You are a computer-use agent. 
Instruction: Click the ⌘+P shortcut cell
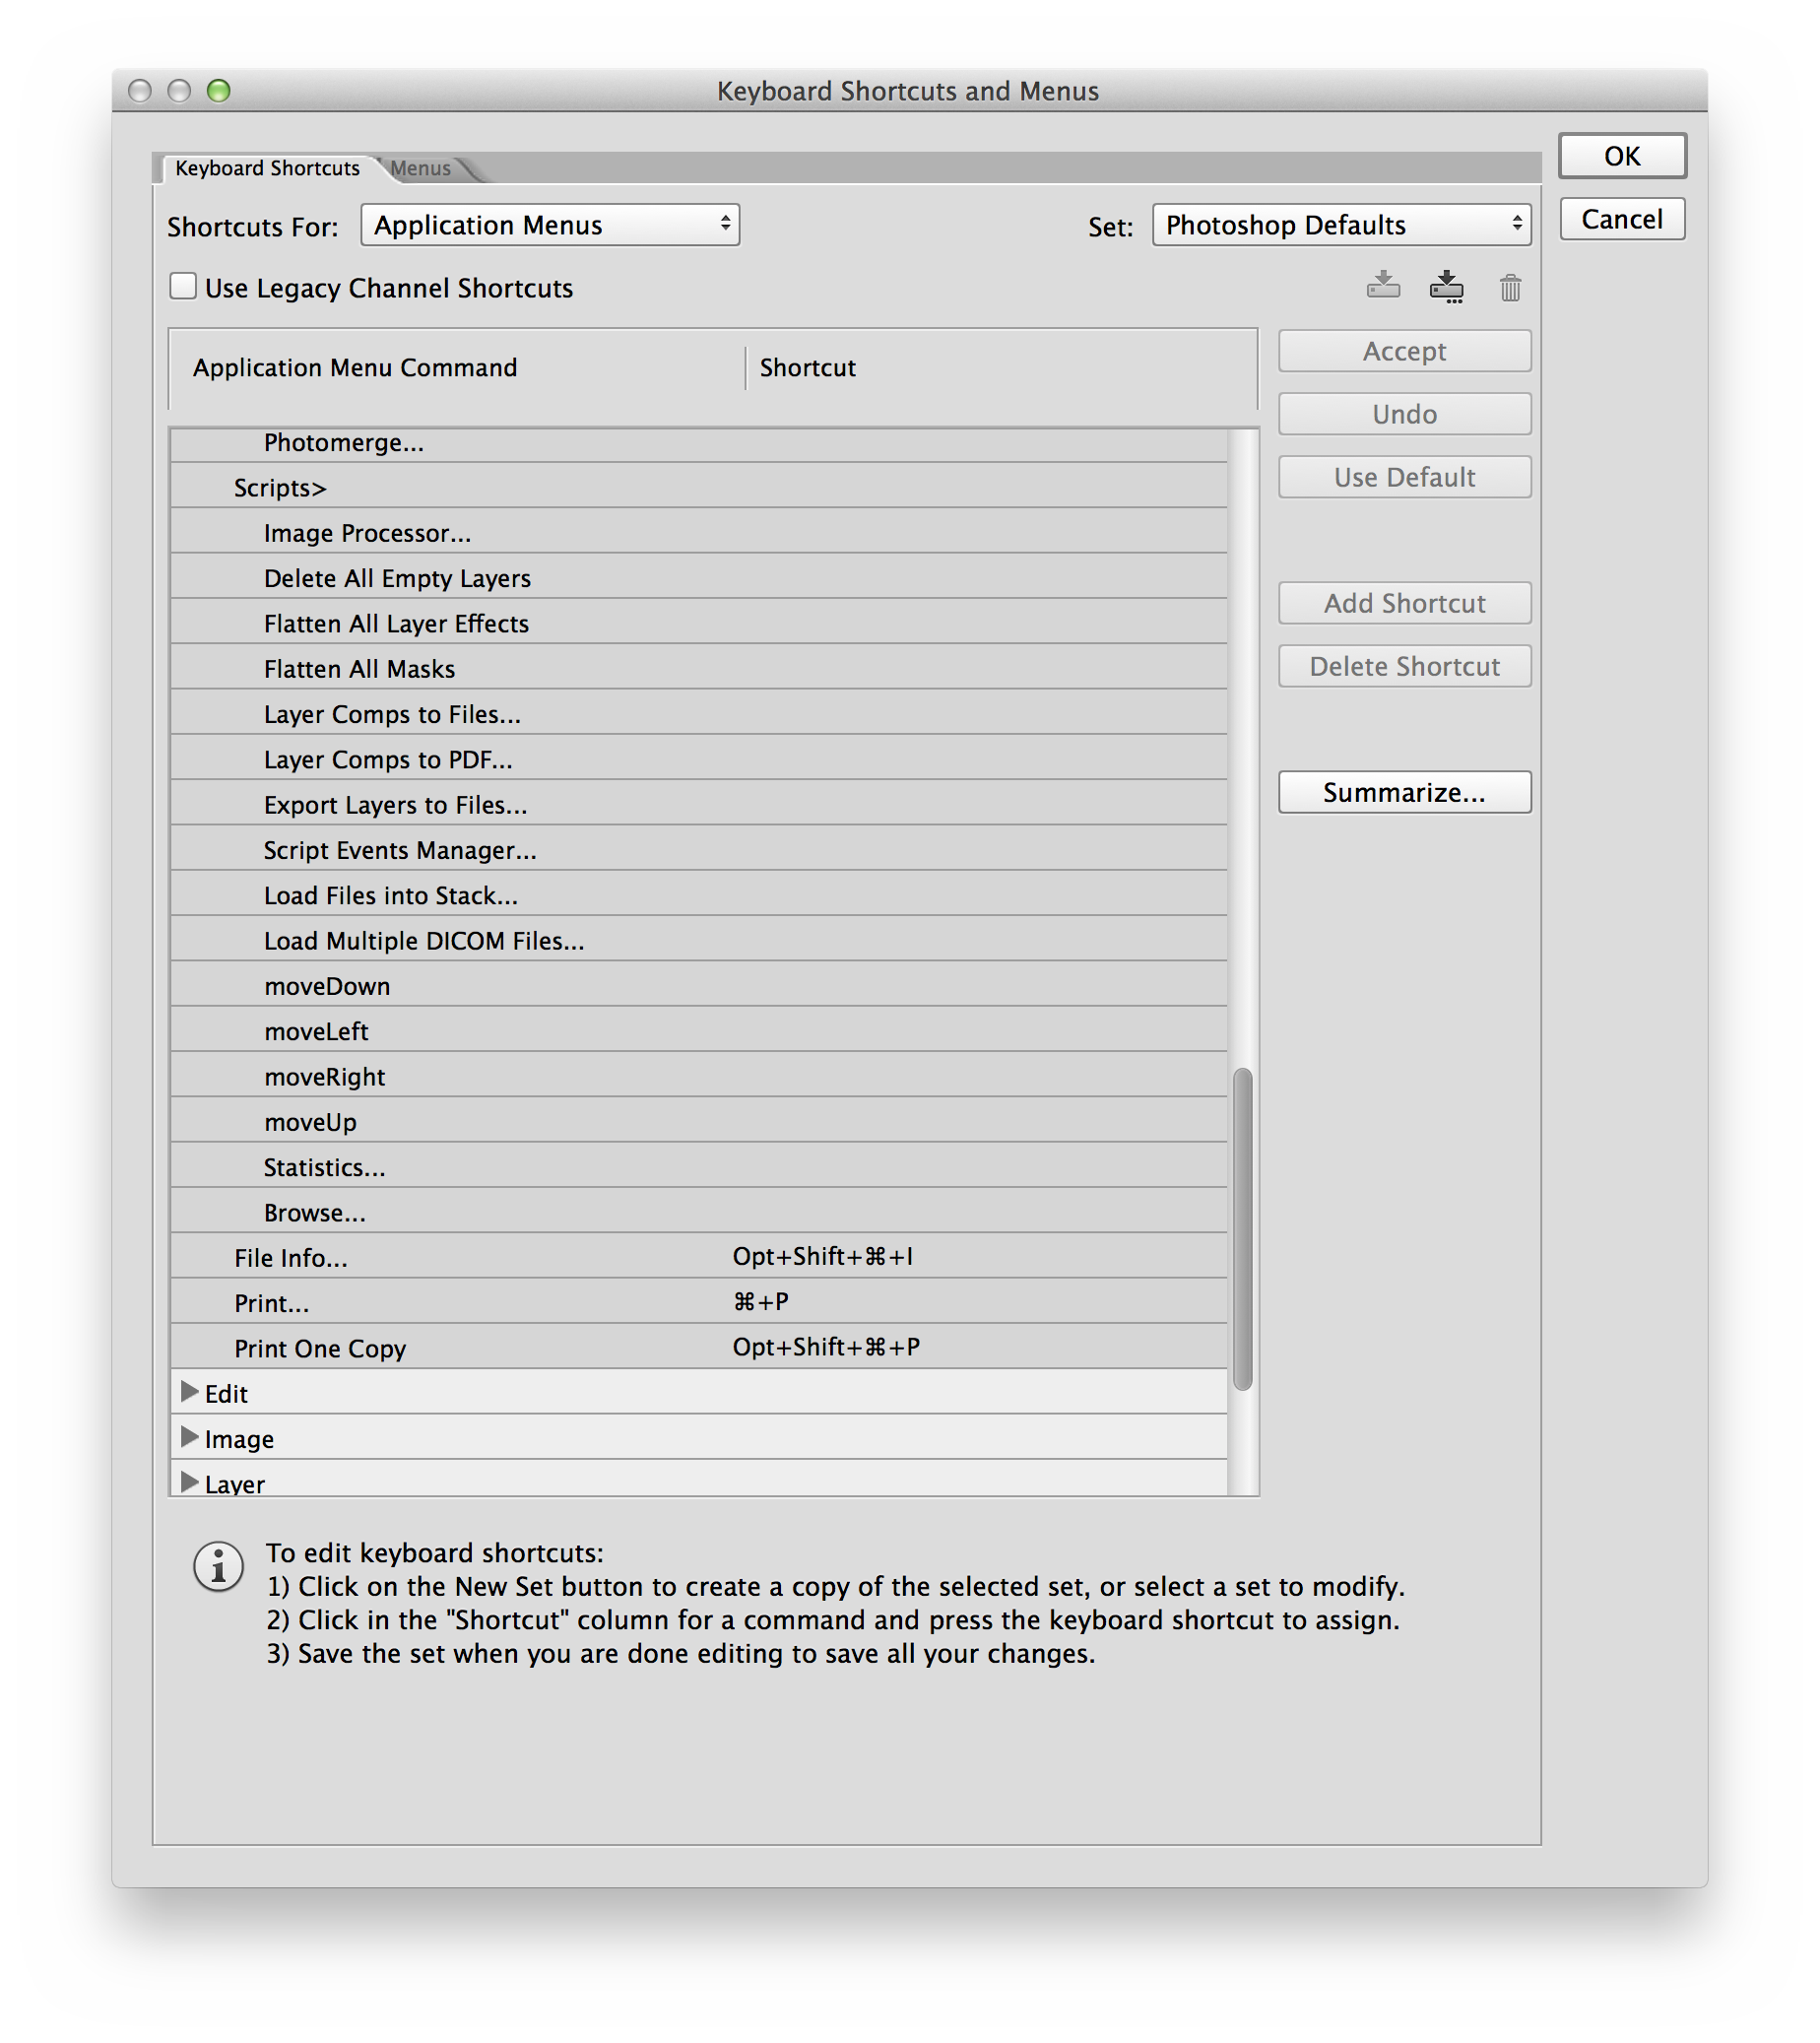pyautogui.click(x=761, y=1301)
